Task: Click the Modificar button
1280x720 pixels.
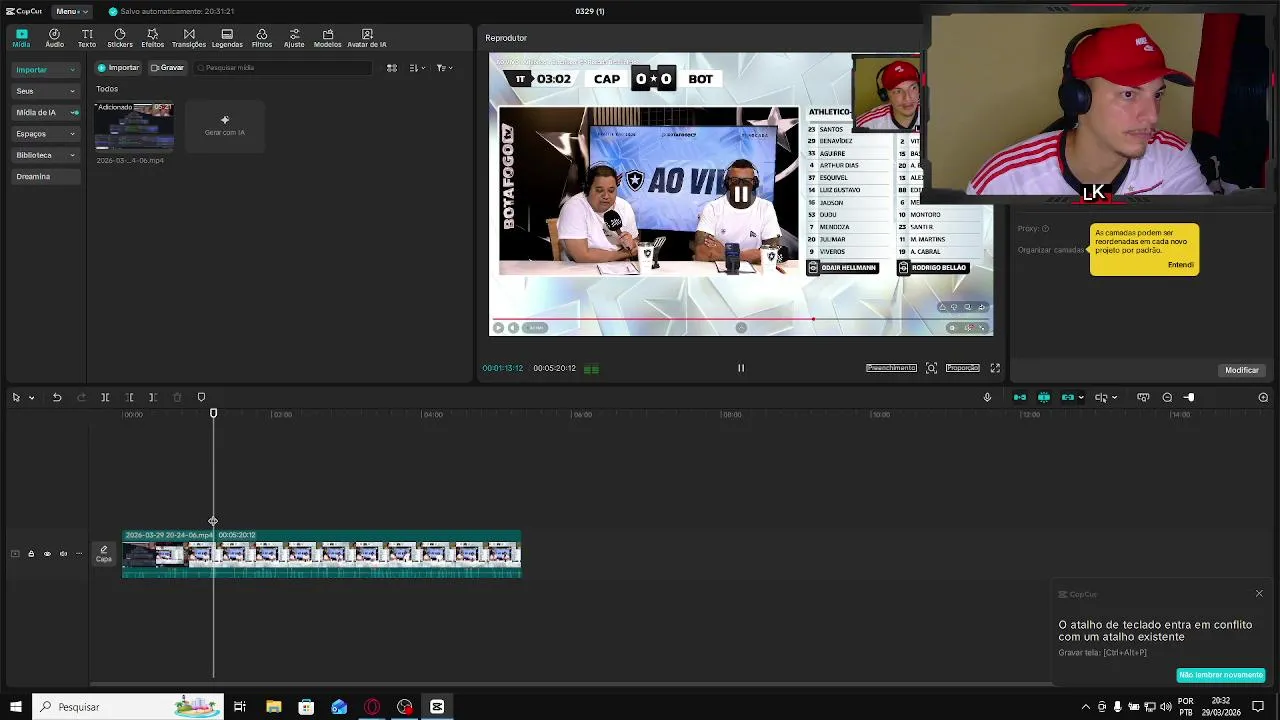Action: click(x=1242, y=370)
